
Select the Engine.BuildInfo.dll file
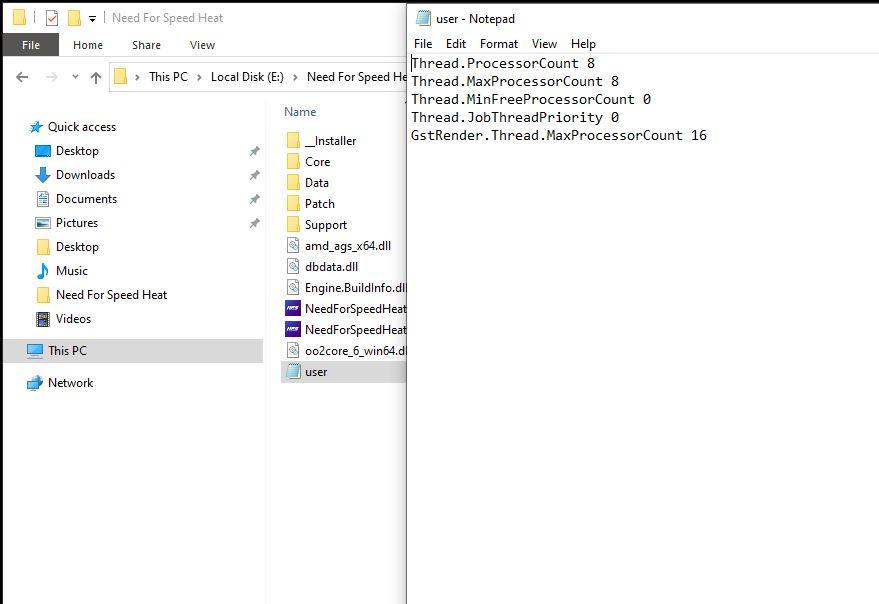tap(355, 288)
